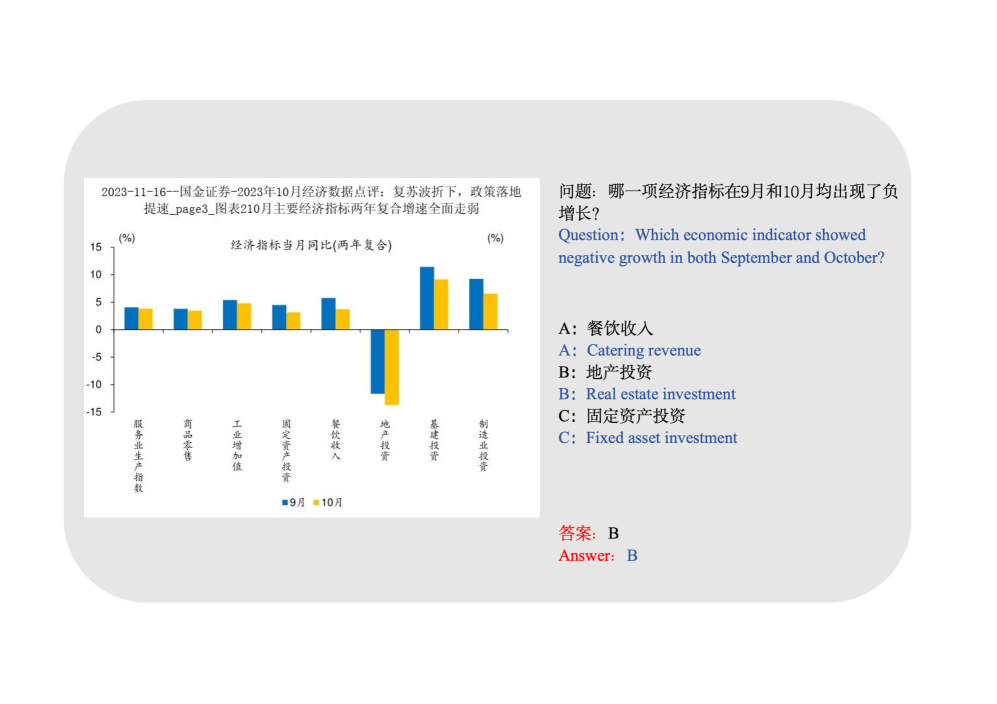
Task: Select the 地产投资 negative blue September bar
Action: [378, 361]
